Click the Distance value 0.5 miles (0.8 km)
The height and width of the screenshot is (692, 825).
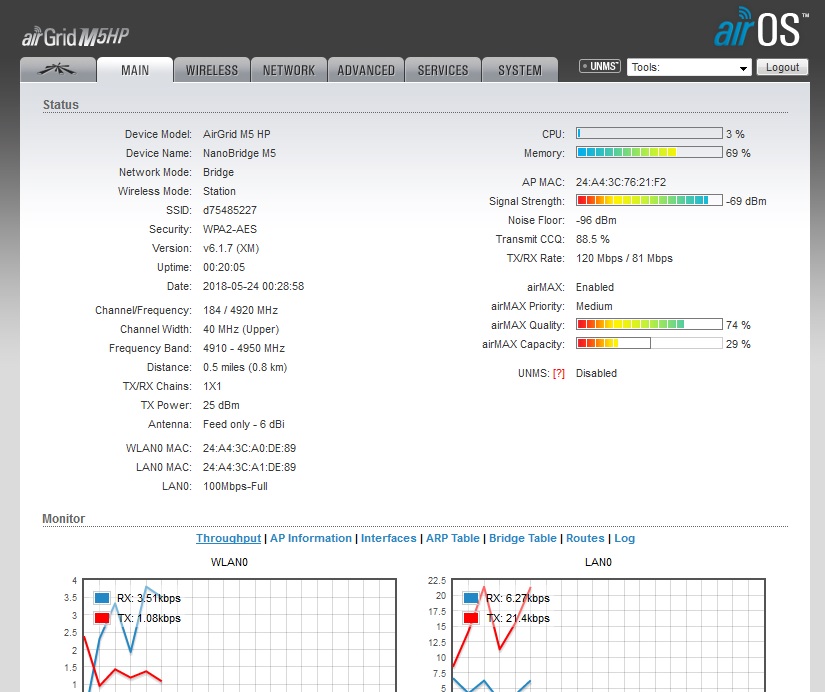(x=245, y=367)
